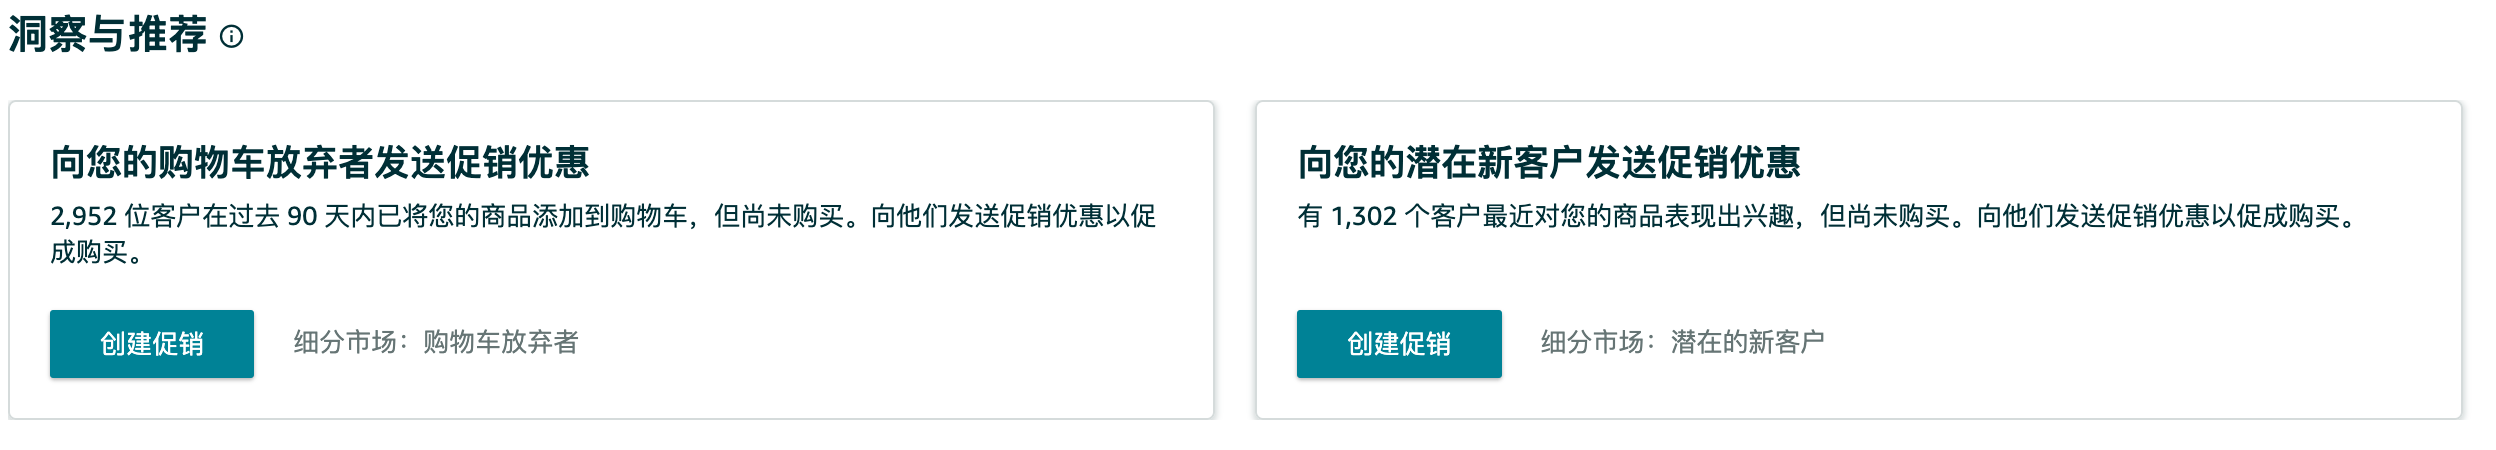Click the 细分市场 label in cart abandoner card
The height and width of the screenshot is (450, 2496).
tap(345, 343)
